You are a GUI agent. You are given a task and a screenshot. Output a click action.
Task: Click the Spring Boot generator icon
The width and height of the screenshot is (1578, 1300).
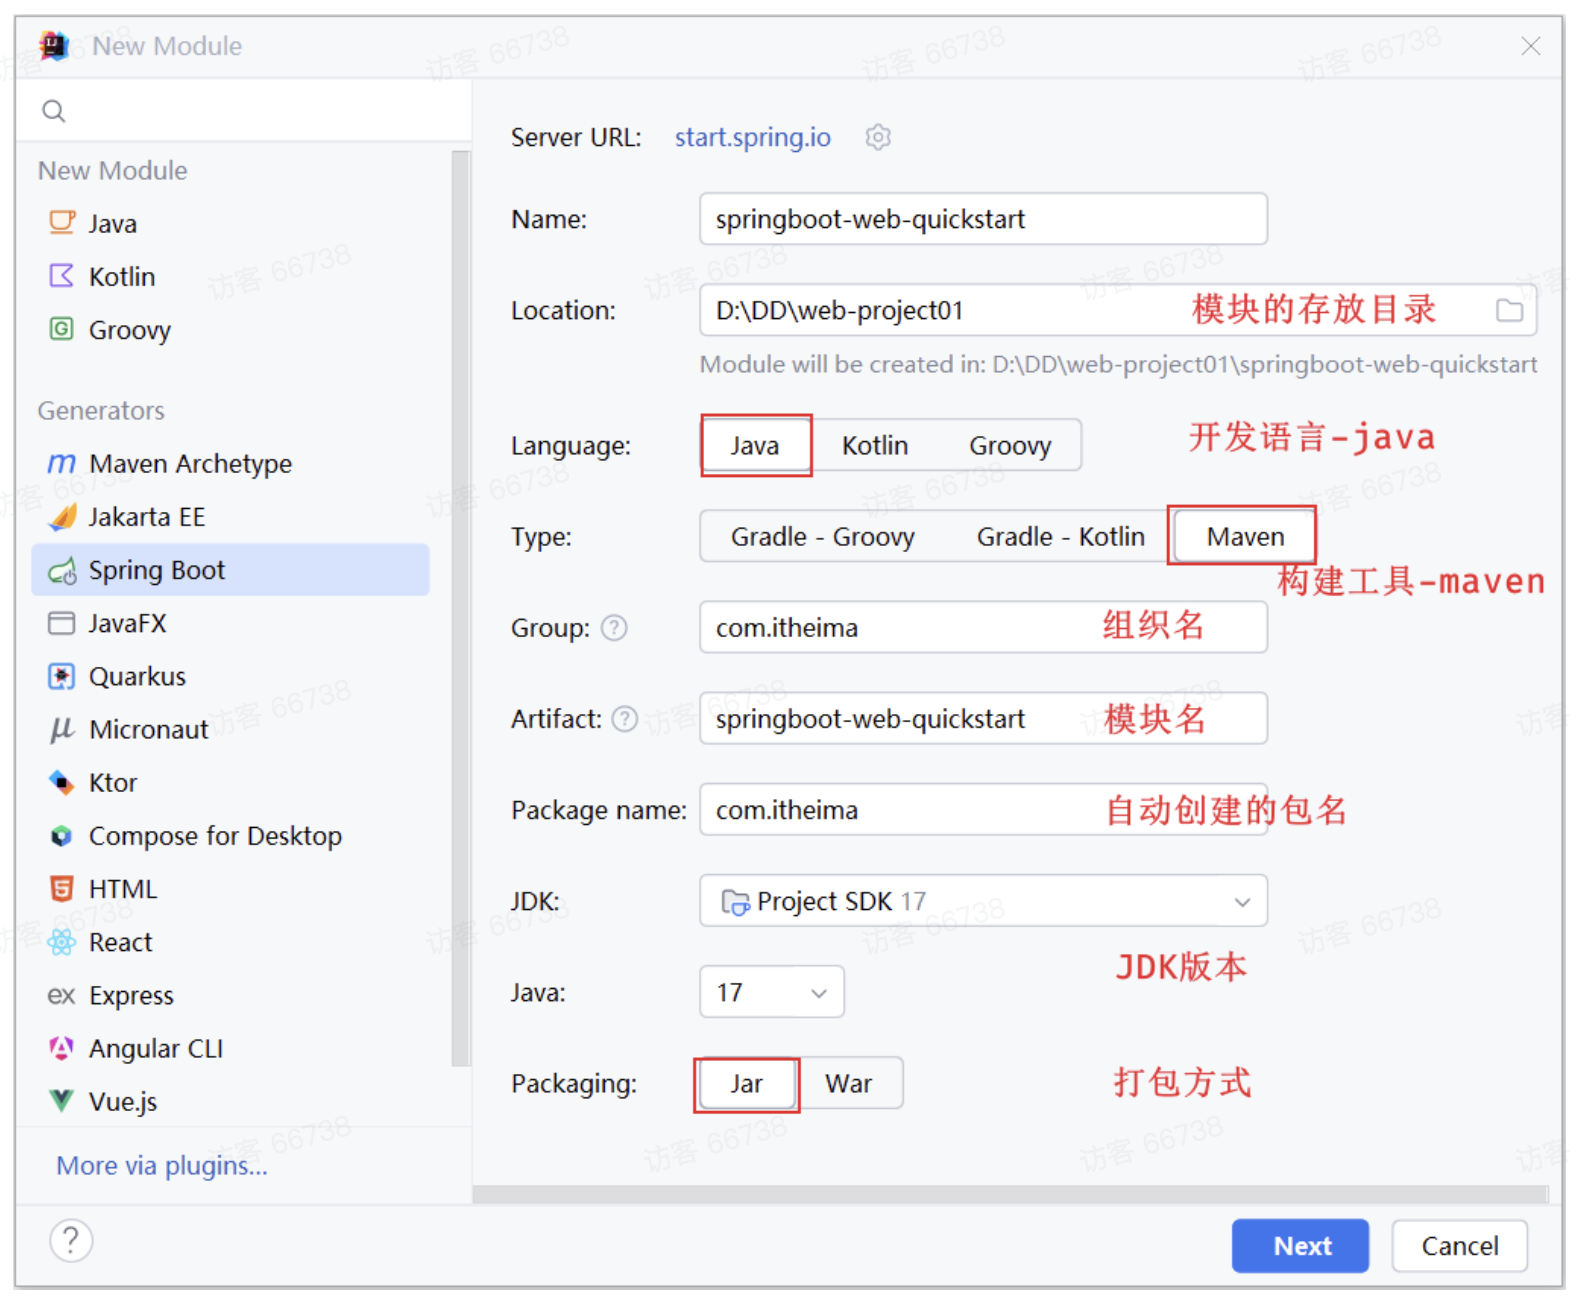[x=62, y=570]
